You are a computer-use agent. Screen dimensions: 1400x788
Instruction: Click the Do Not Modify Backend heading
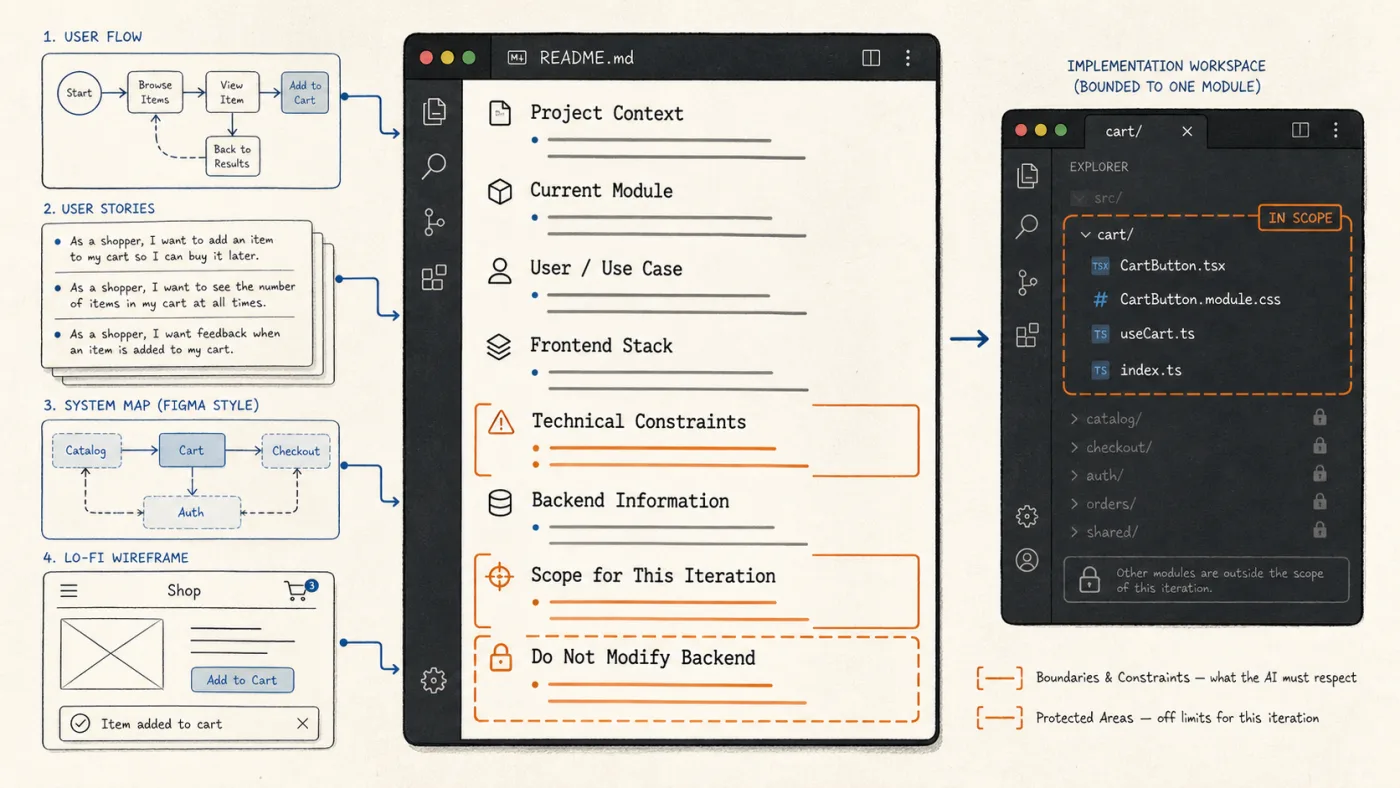[643, 657]
